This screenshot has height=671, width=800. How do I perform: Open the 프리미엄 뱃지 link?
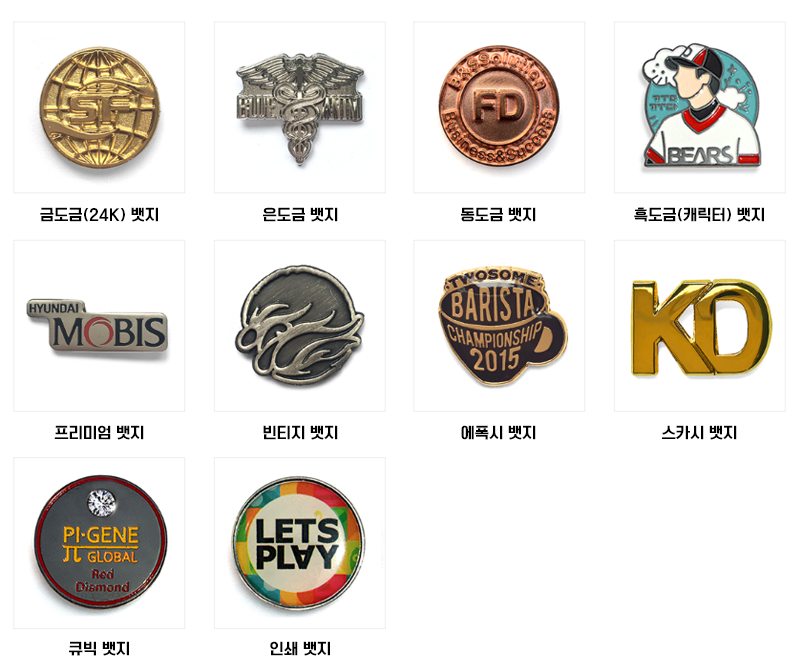coord(99,433)
